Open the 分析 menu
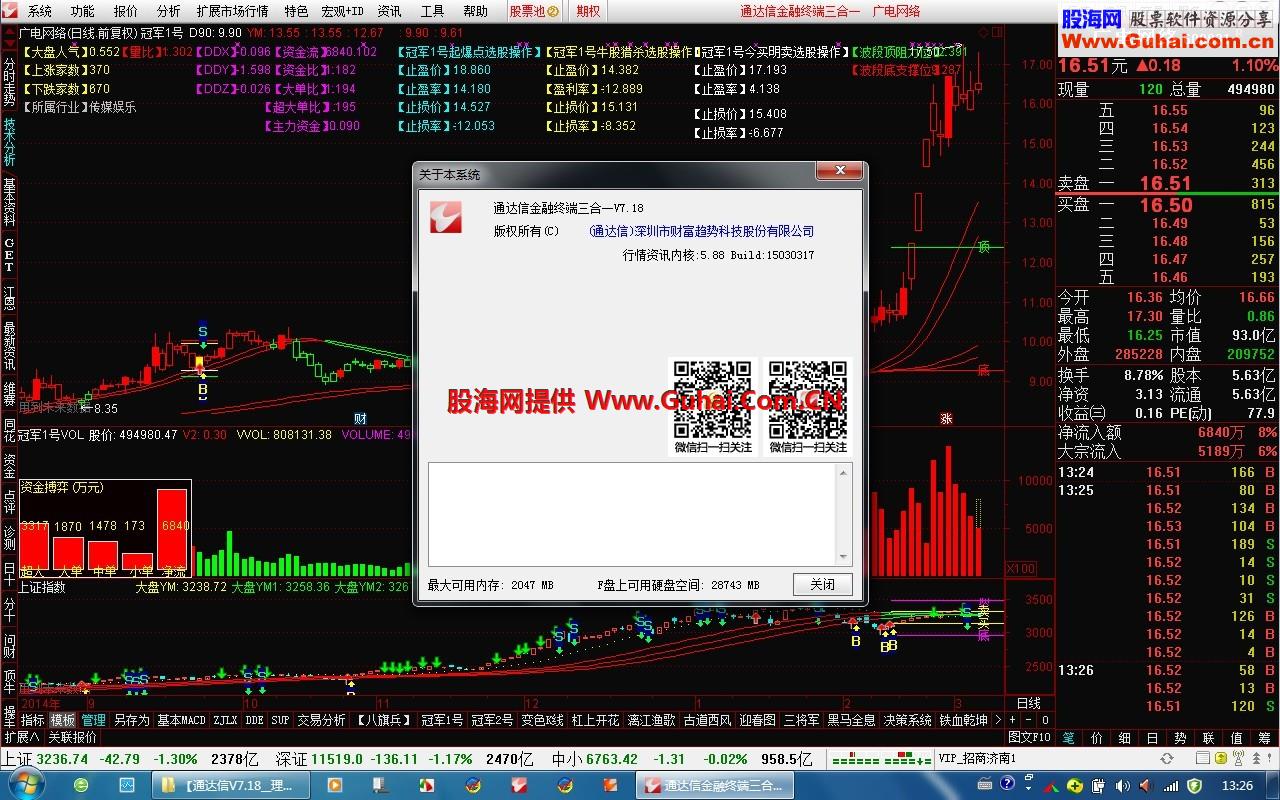 [168, 11]
